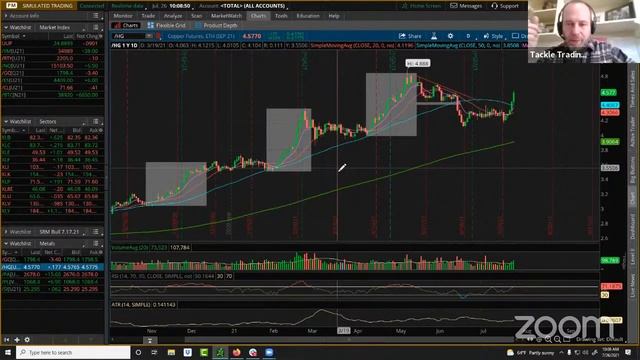Open the Account selector dropdown
The height and width of the screenshot is (360, 640).
(253, 6)
